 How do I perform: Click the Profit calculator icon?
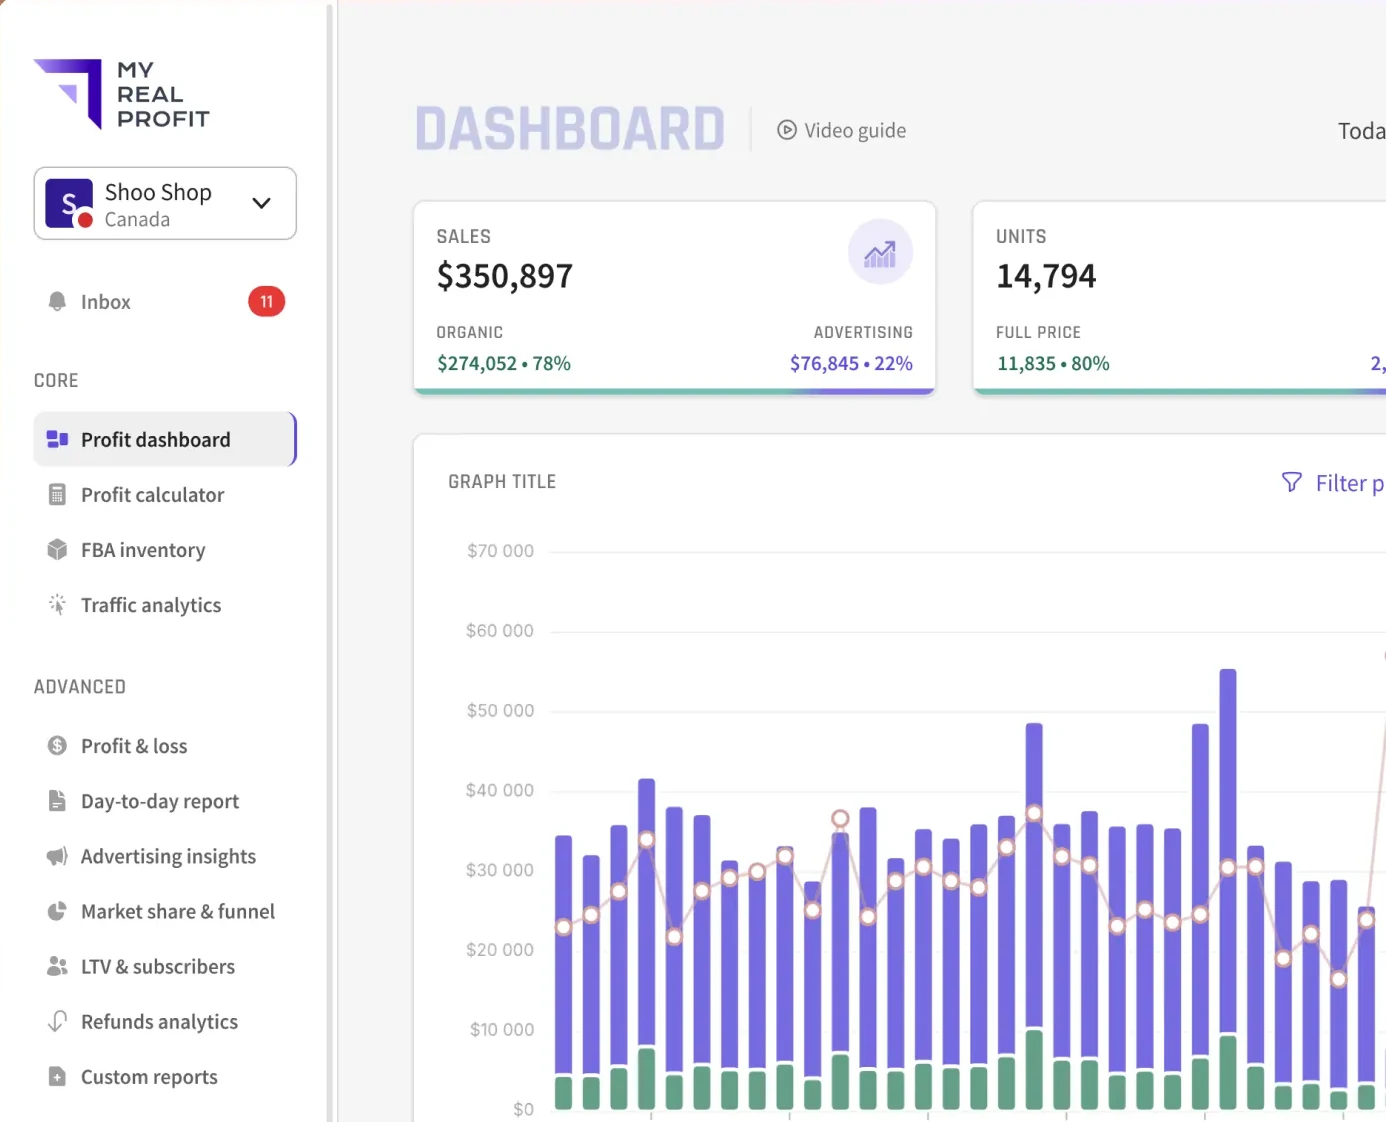[57, 494]
